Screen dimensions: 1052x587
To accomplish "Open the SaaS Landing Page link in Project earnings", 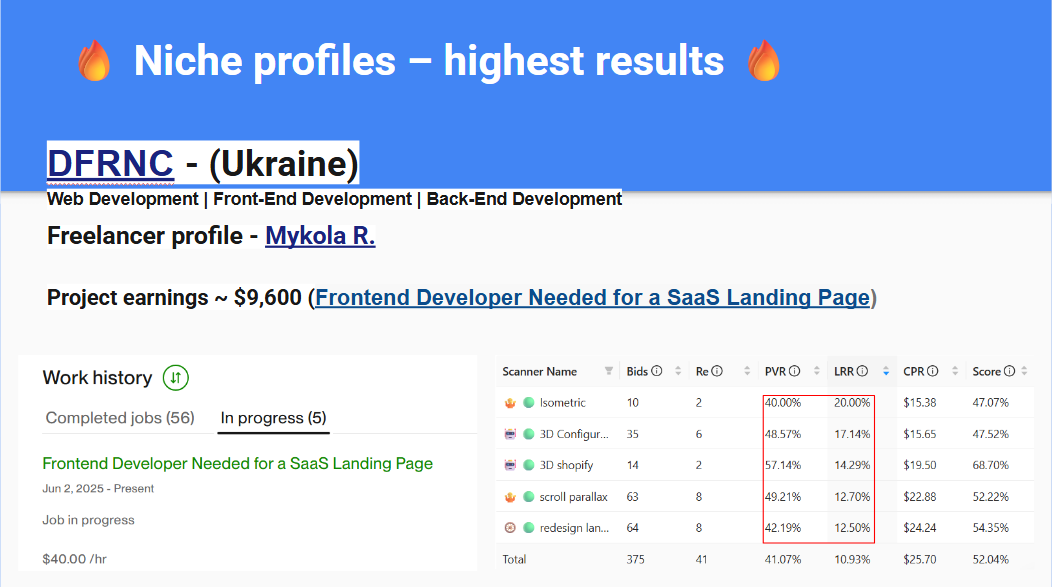I will 592,297.
